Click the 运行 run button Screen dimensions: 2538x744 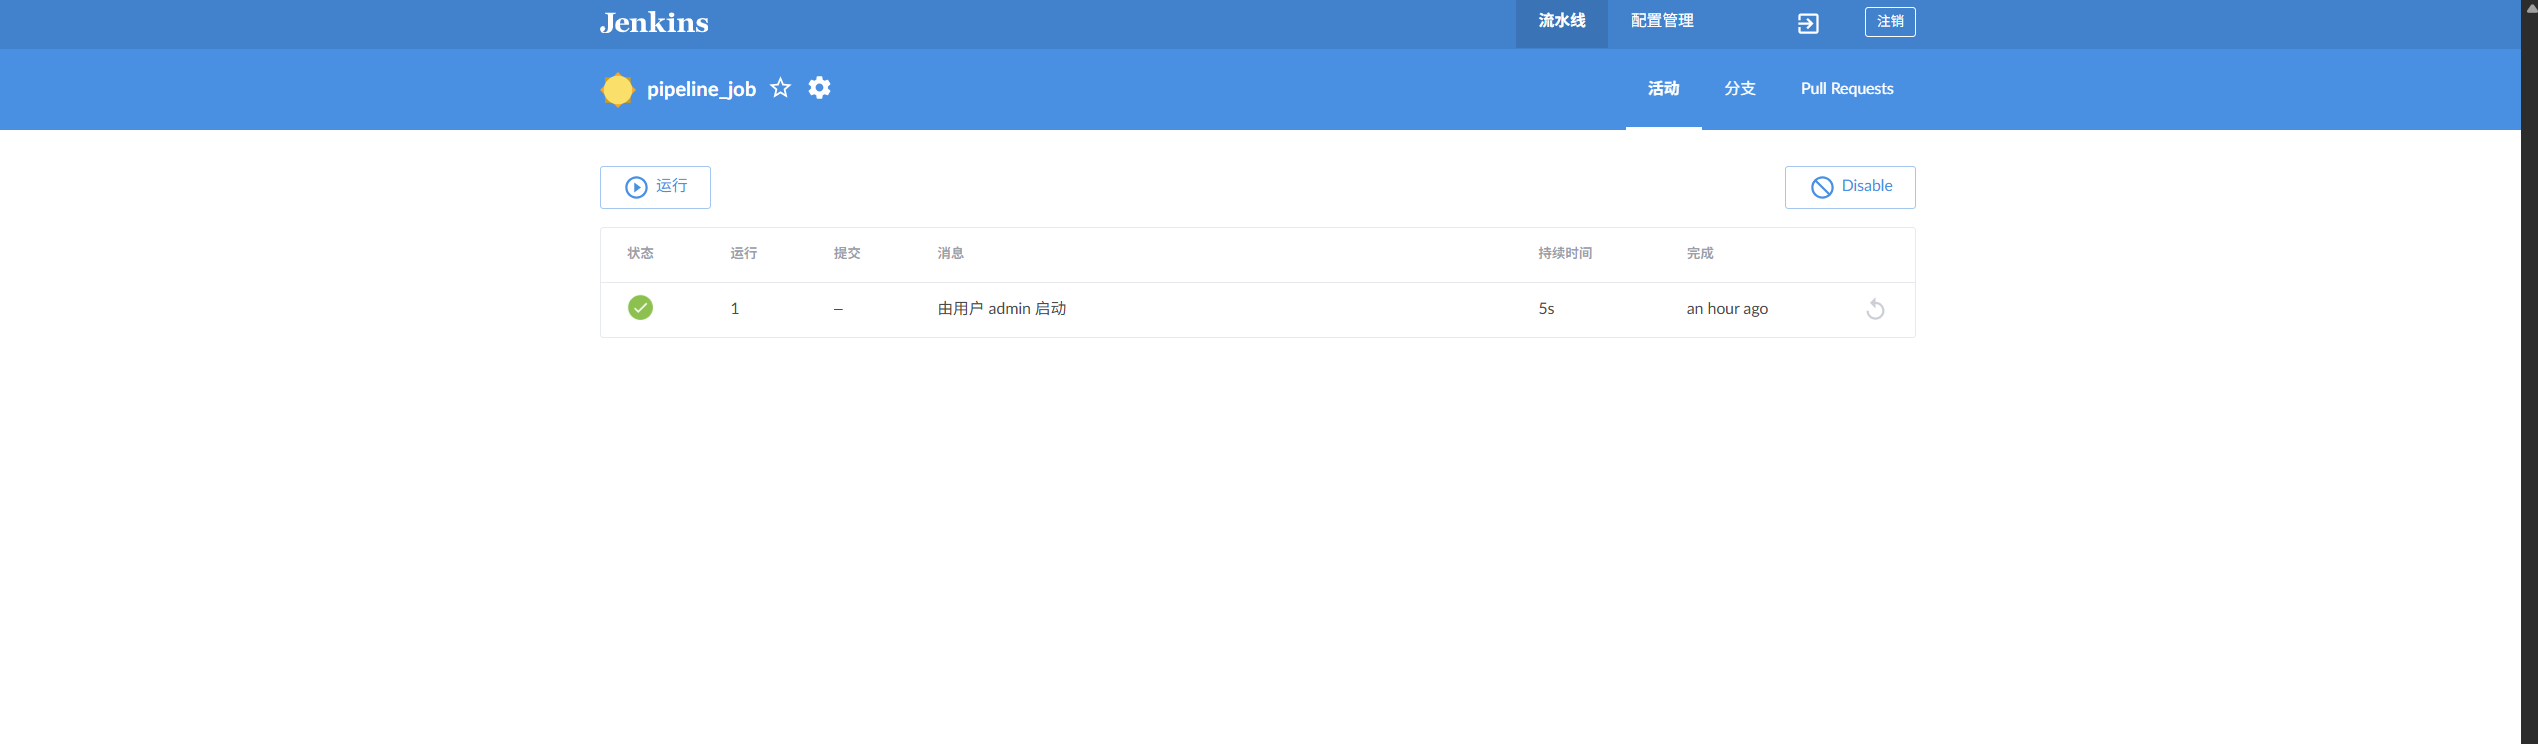(x=655, y=187)
